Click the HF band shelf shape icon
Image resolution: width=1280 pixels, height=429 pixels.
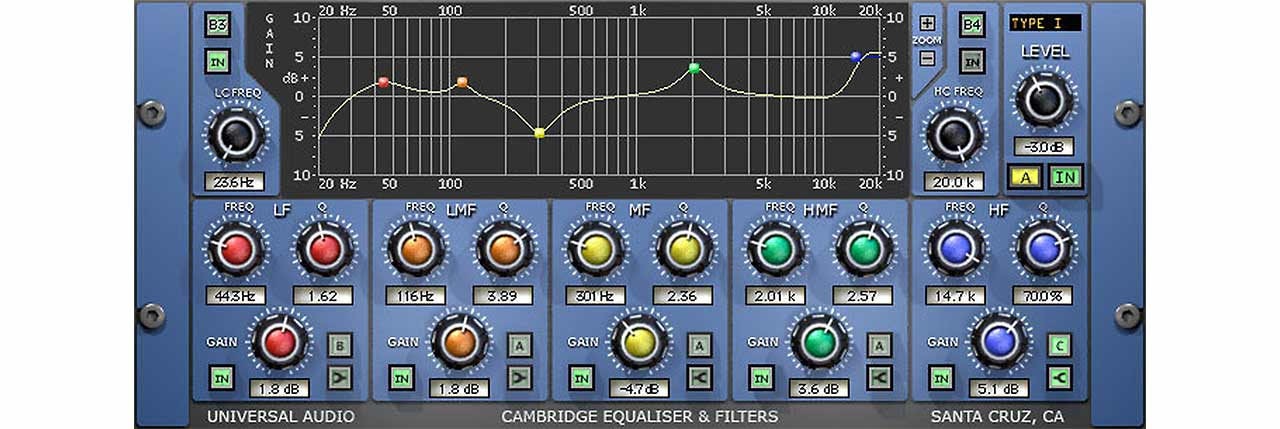[1059, 377]
